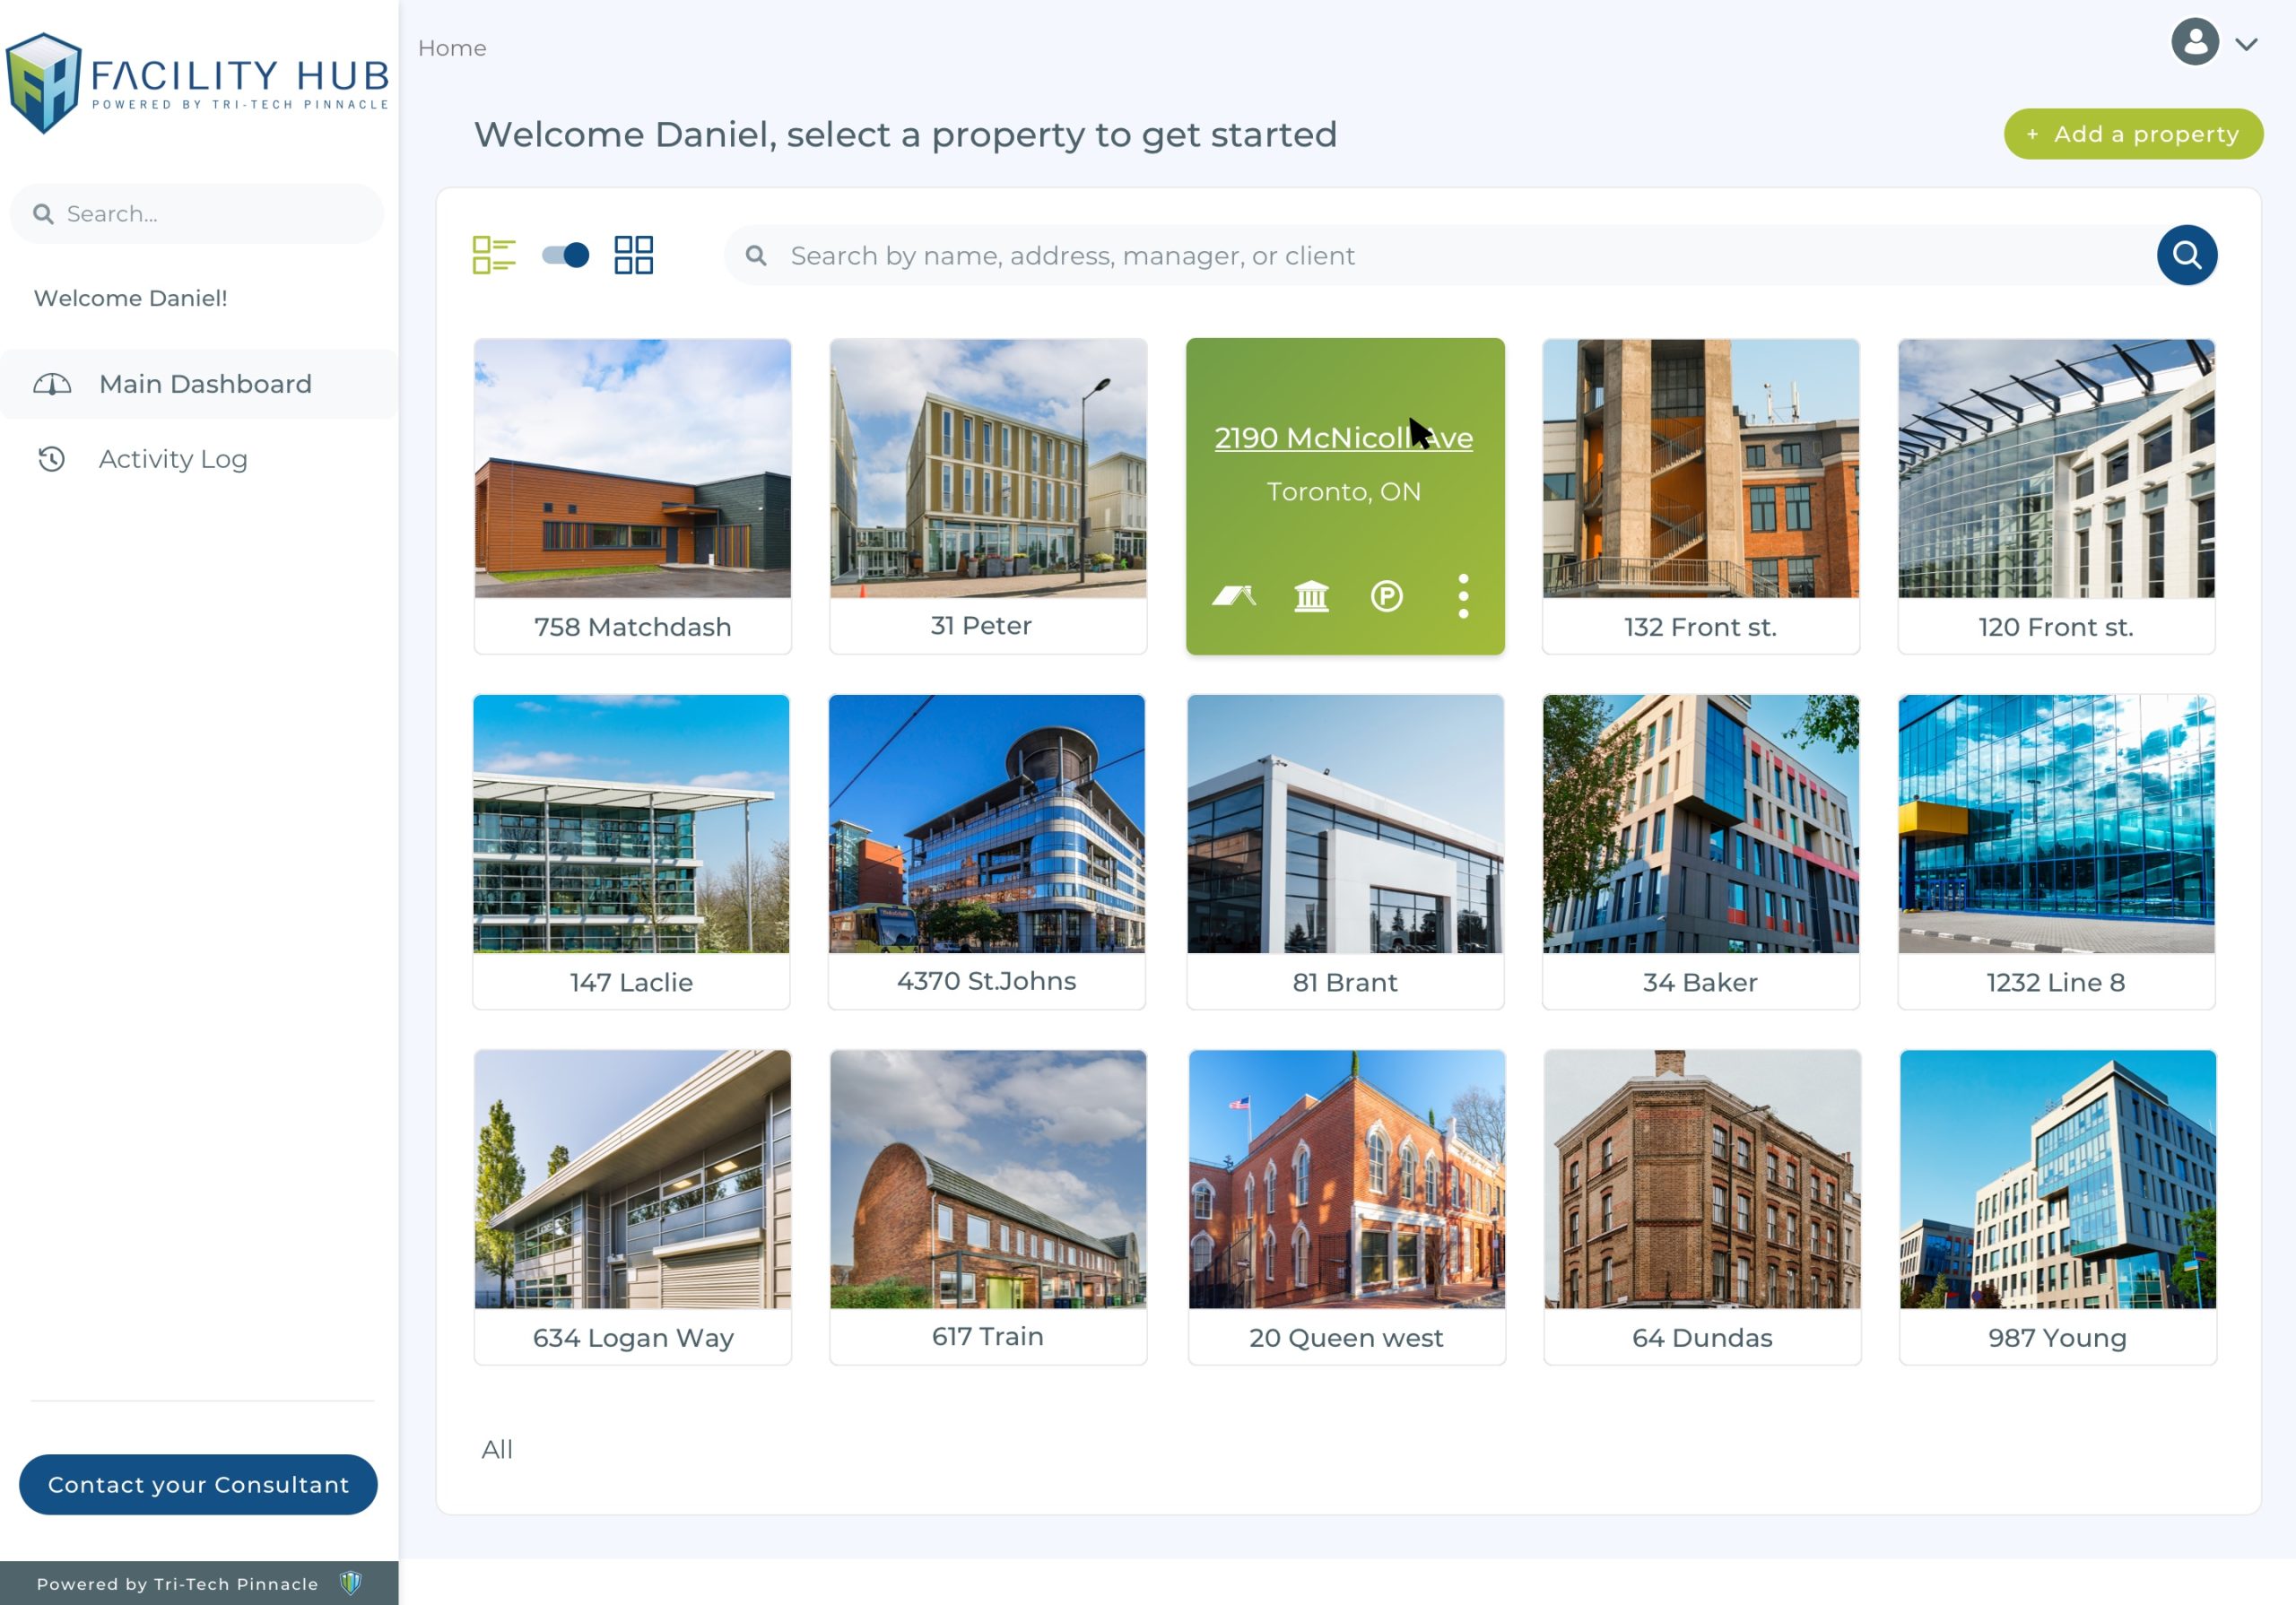Image resolution: width=2296 pixels, height=1605 pixels.
Task: Click the Home breadcrumb
Action: point(452,48)
